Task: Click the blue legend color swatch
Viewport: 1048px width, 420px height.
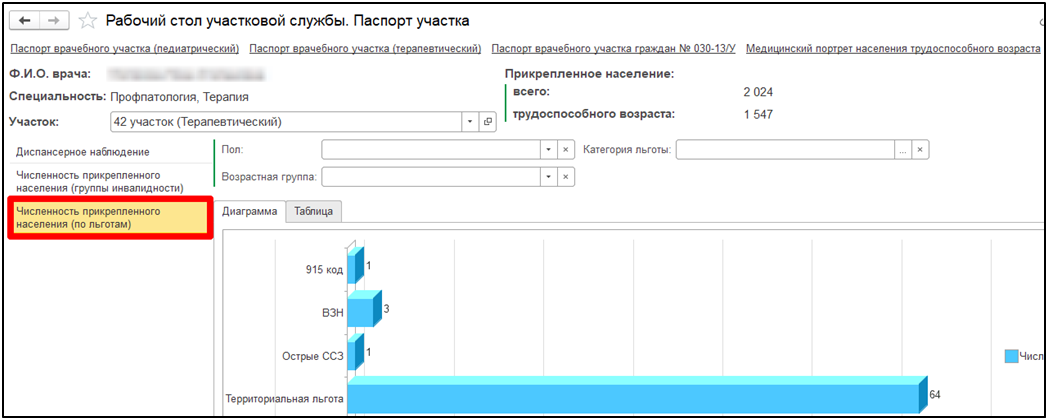Action: coord(1011,356)
